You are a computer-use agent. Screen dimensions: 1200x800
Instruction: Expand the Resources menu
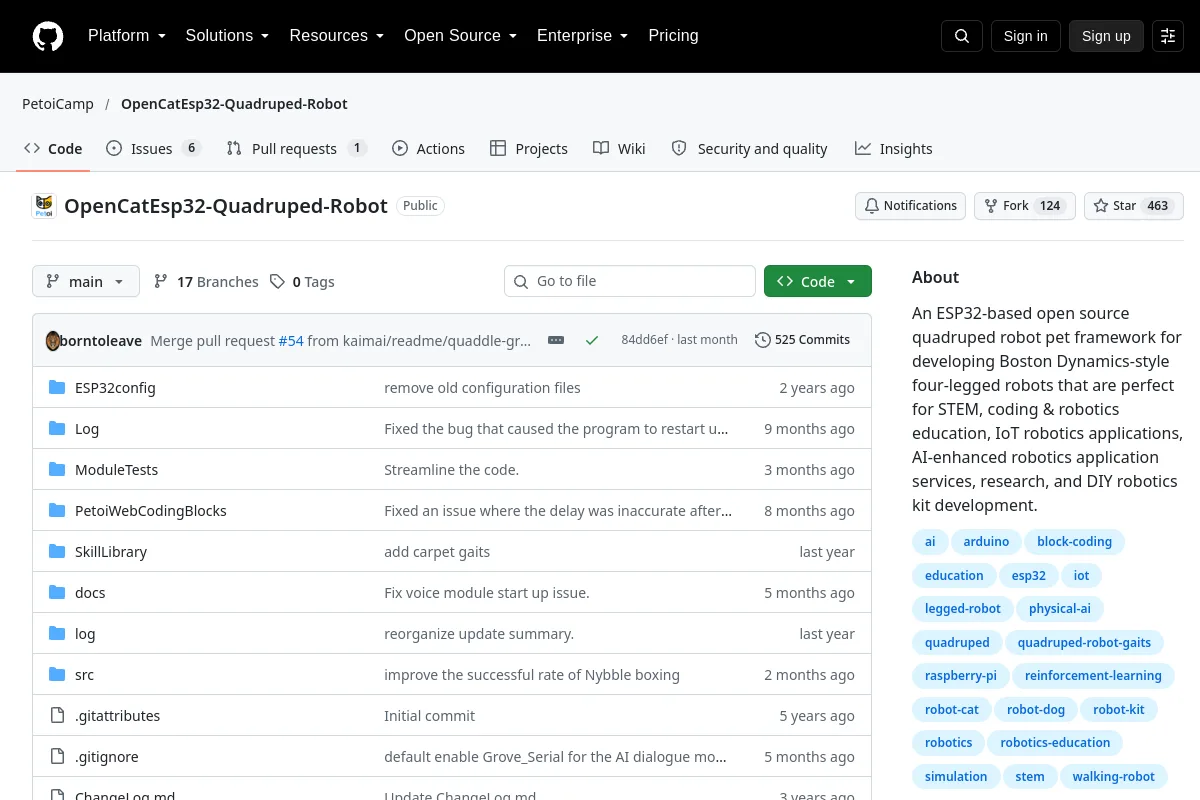pyautogui.click(x=337, y=36)
